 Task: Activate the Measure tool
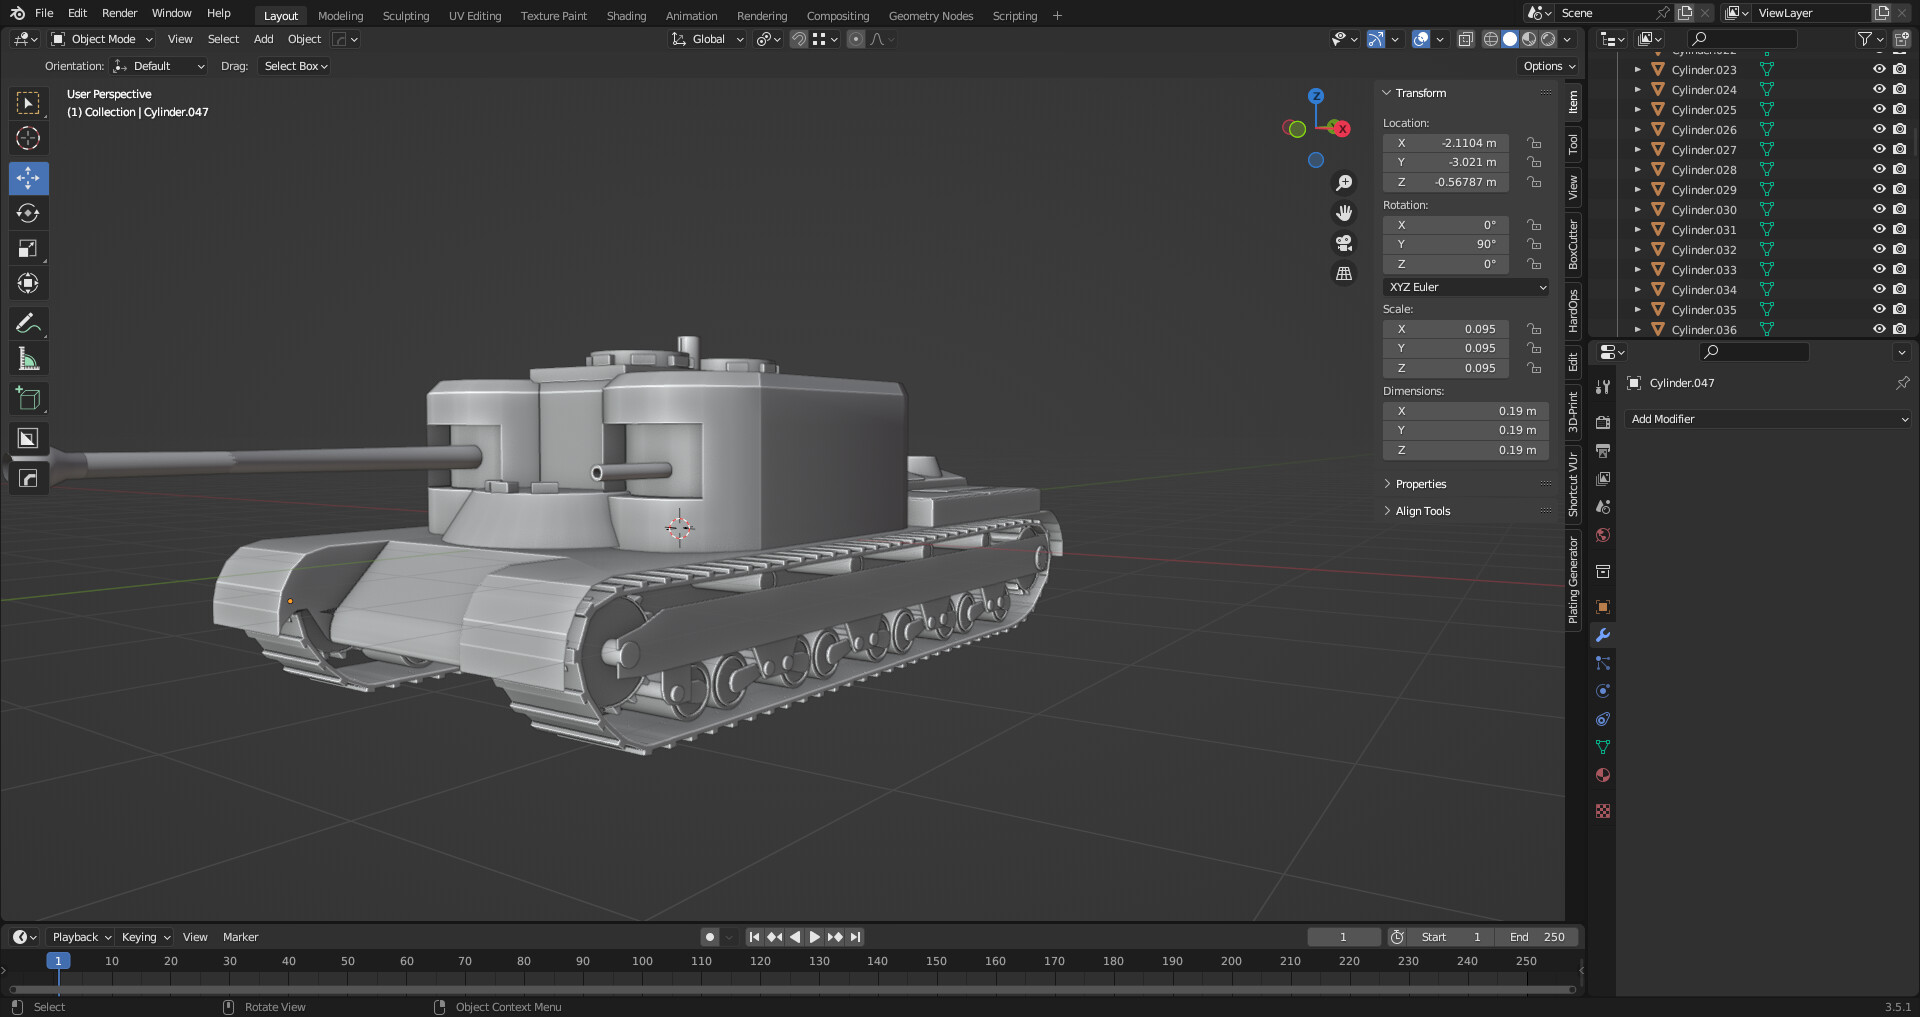pos(28,357)
